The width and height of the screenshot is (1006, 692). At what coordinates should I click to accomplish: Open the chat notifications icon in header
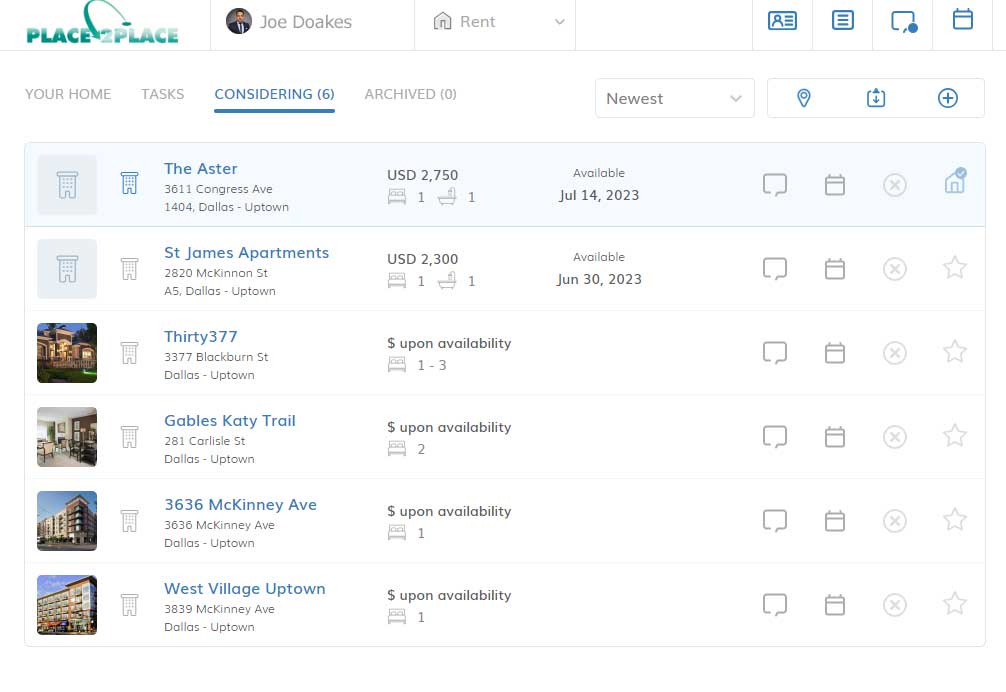tap(903, 22)
